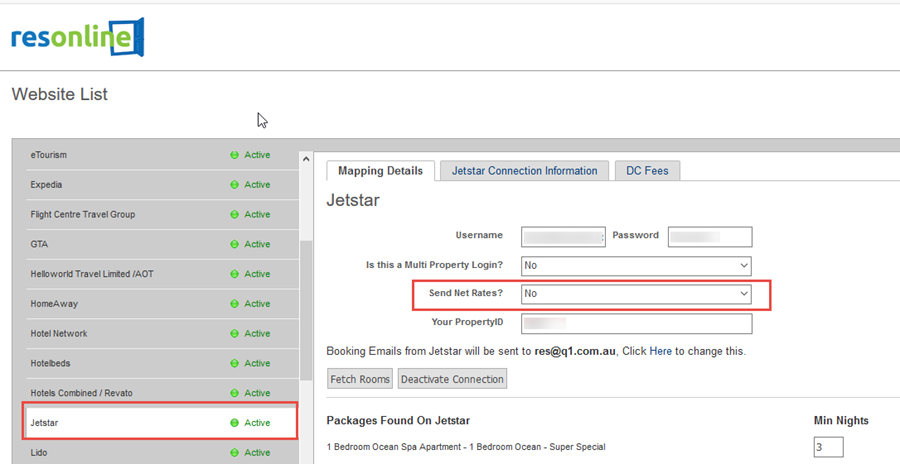Select Helloworld Travel Limited /AOT row

coord(162,274)
